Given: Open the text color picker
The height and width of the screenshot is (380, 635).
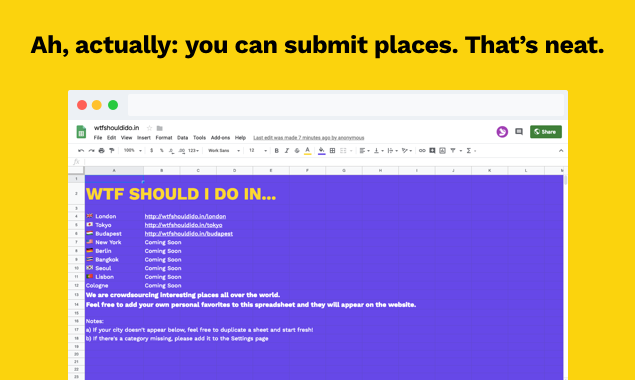Looking at the screenshot, I should click(308, 151).
